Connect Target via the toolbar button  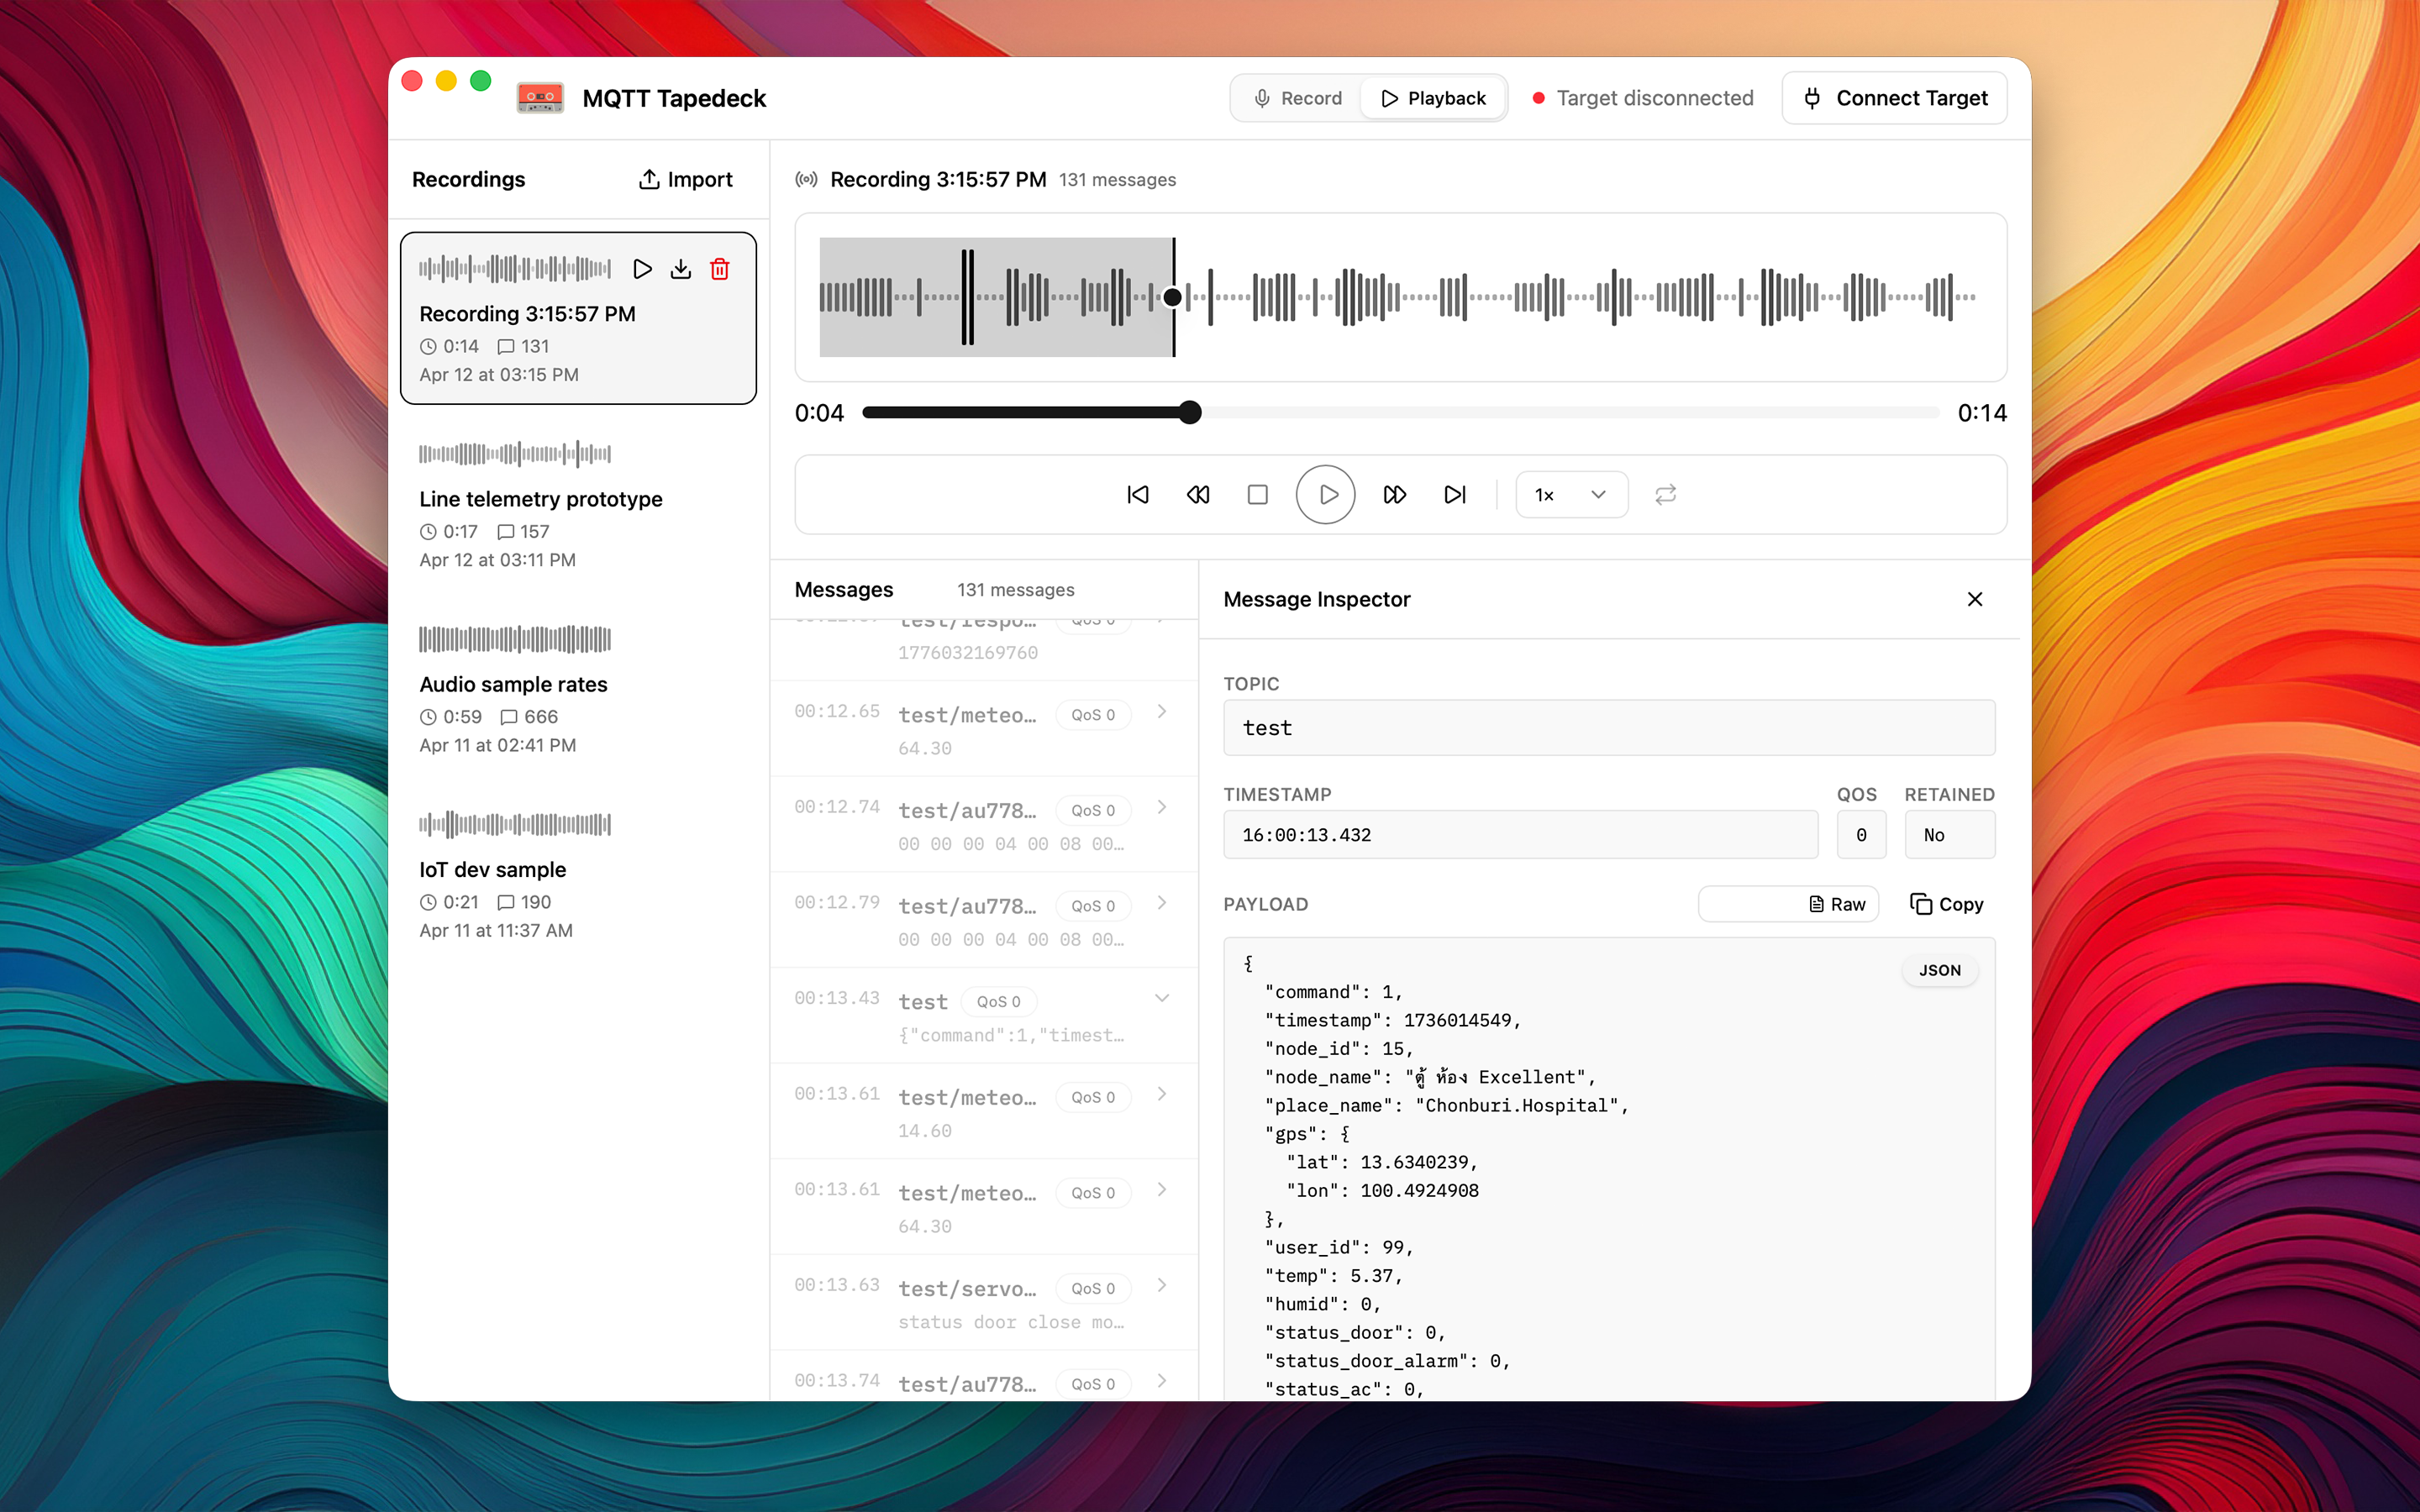1893,97
